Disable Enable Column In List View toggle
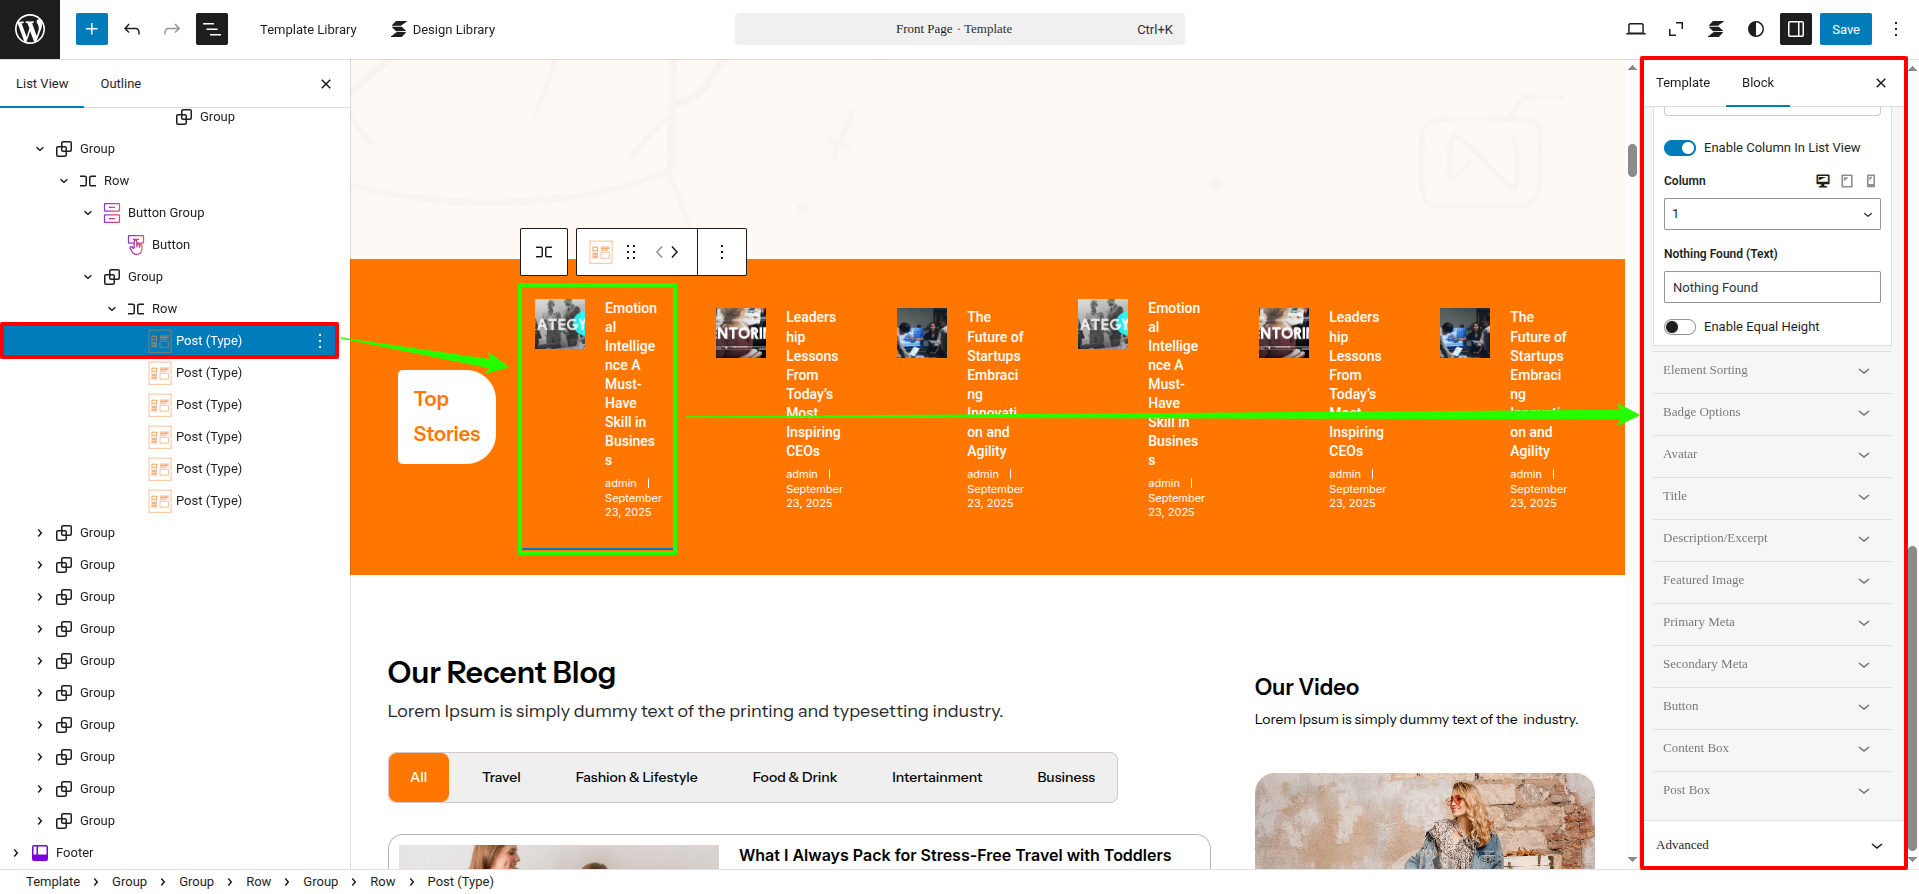1919x894 pixels. [1680, 148]
